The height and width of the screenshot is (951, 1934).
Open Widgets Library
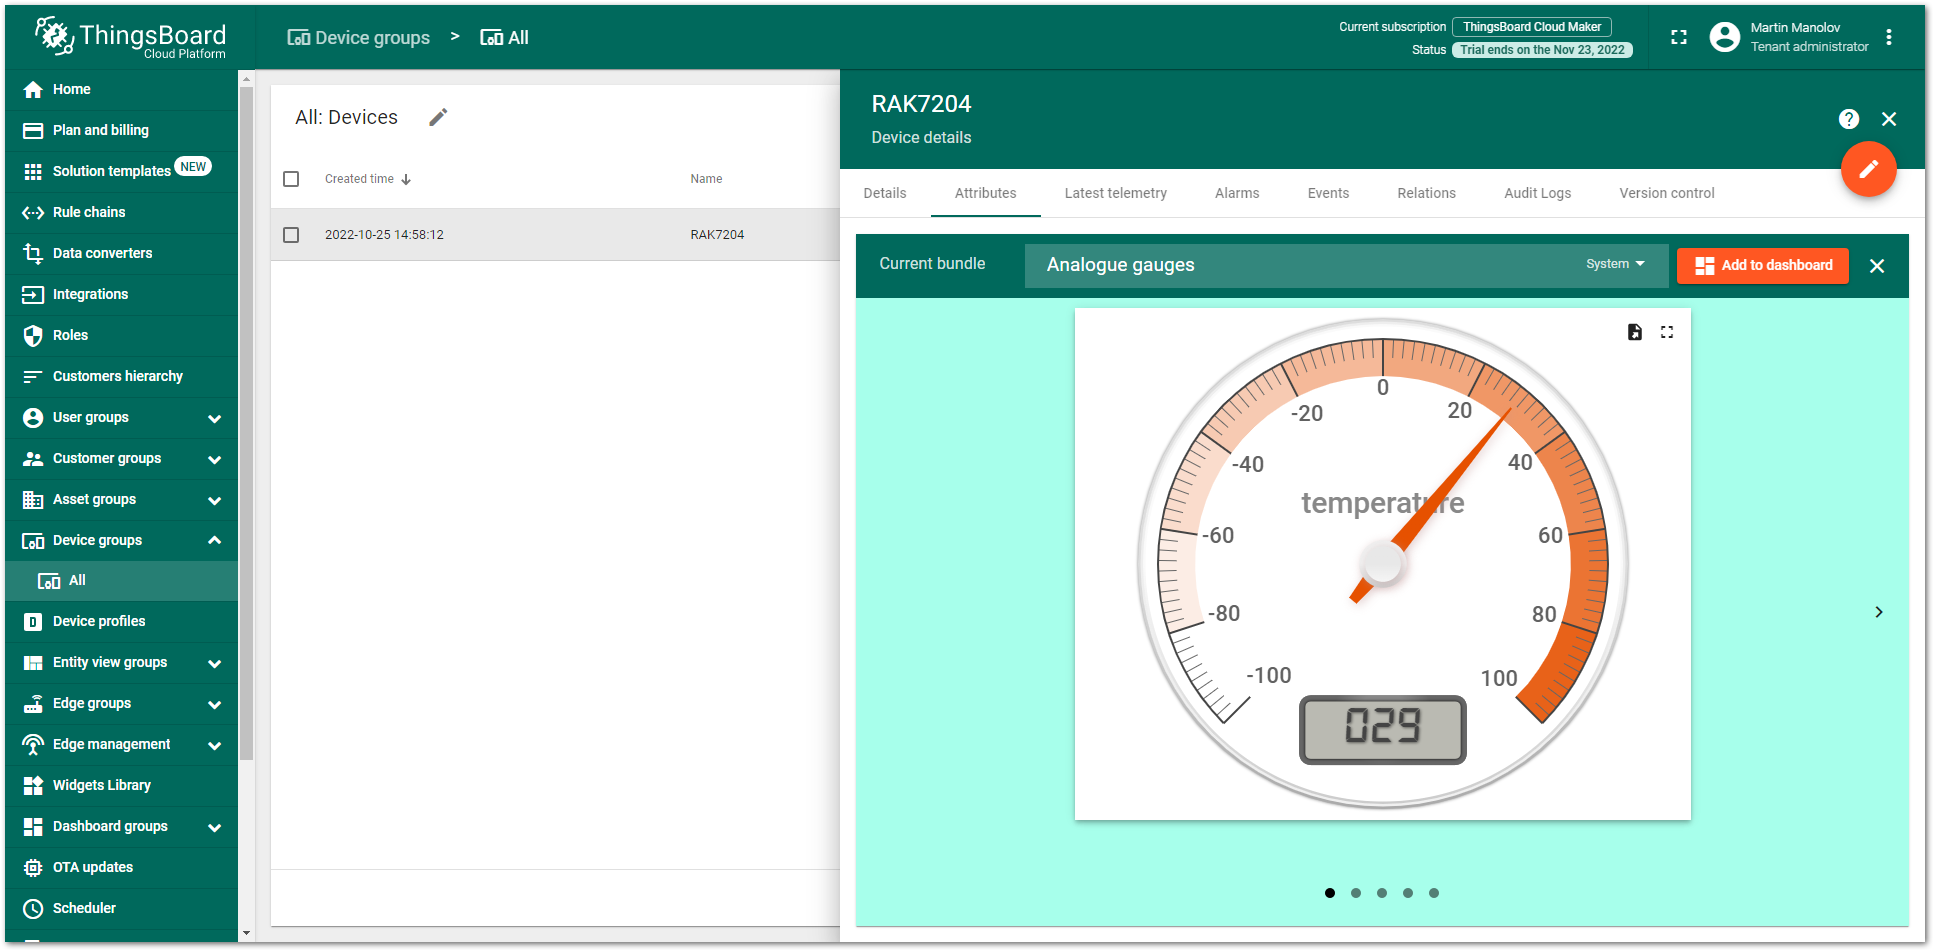point(121,785)
